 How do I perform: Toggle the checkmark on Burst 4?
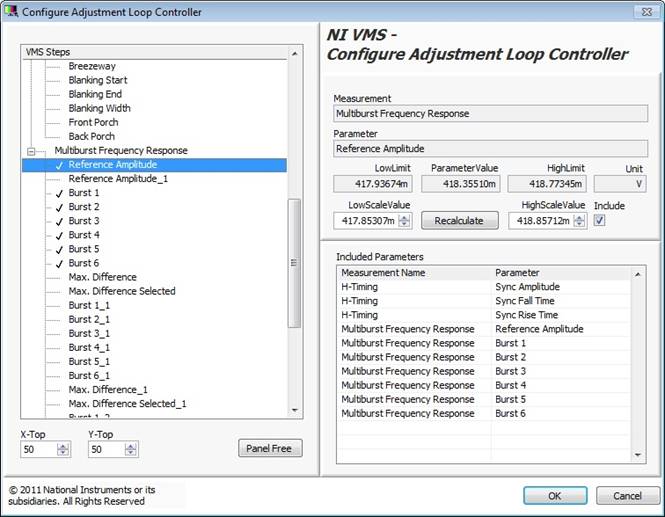(59, 235)
